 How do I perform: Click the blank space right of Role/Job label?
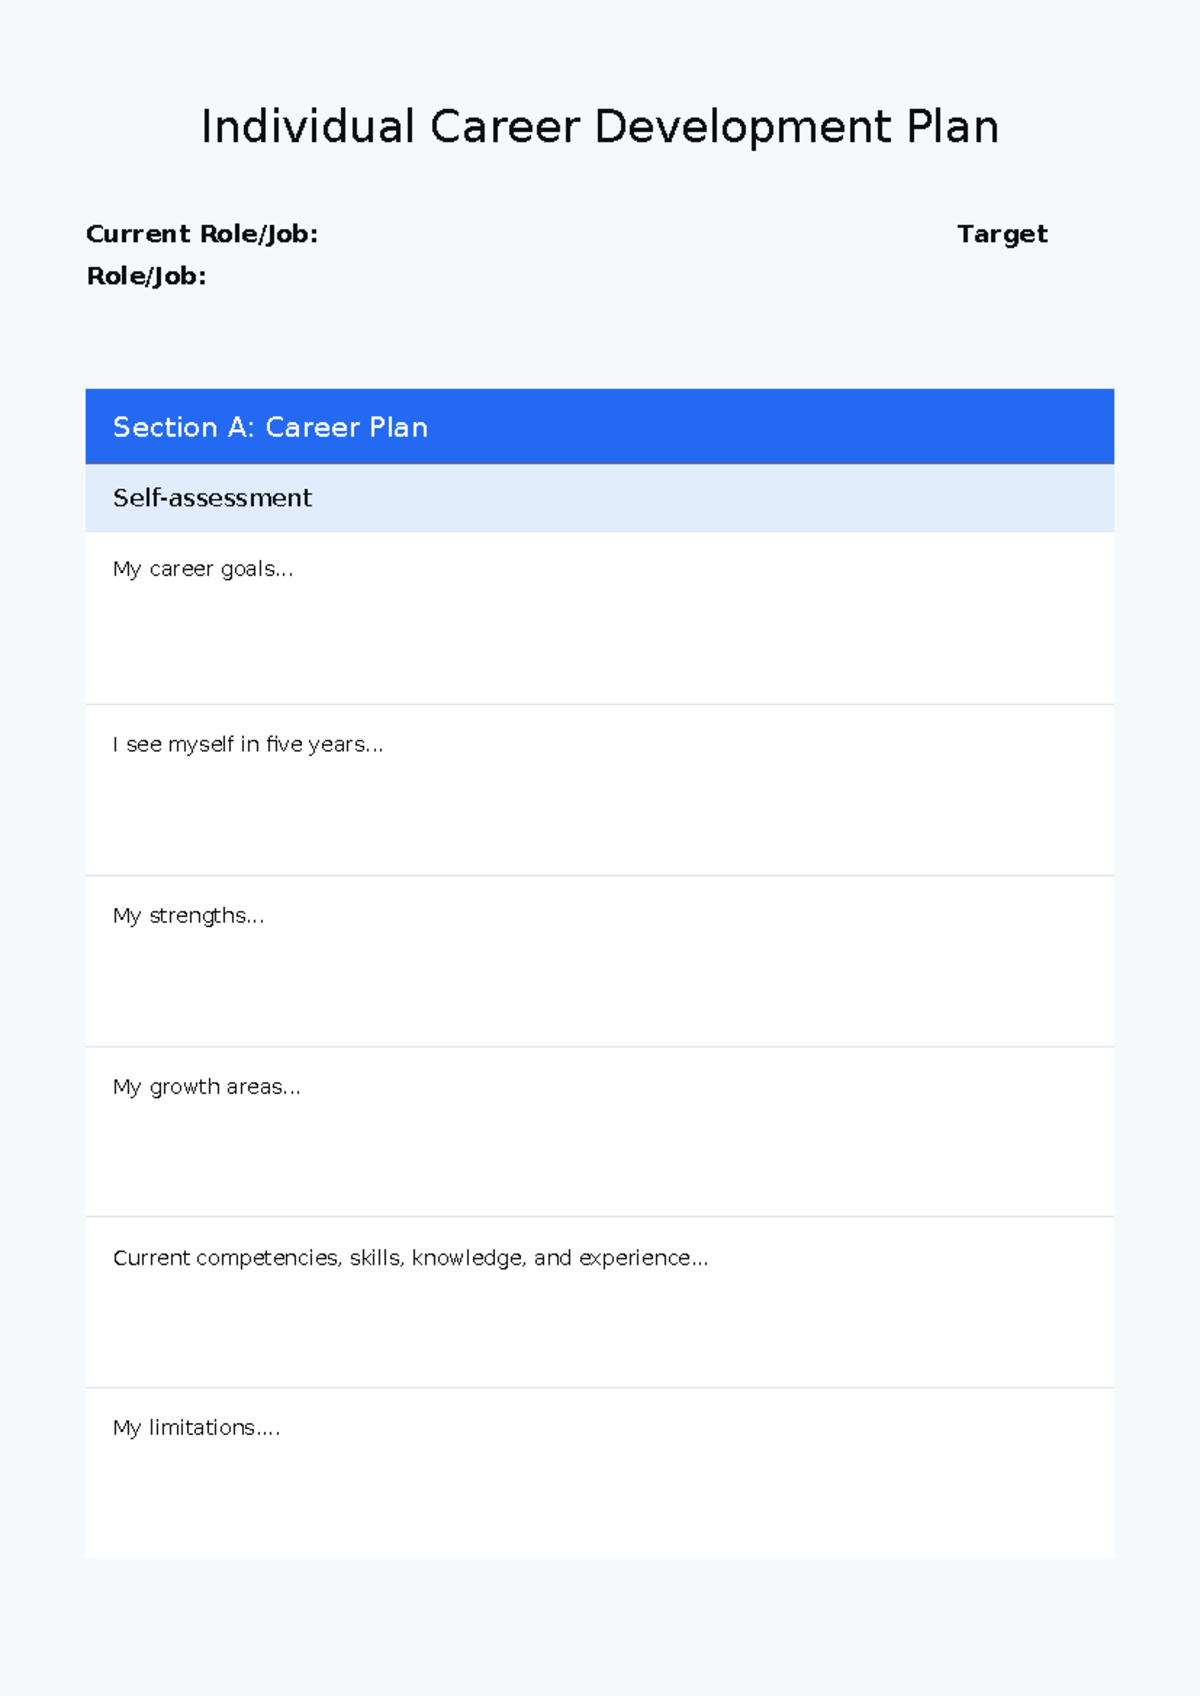pyautogui.click(x=600, y=276)
